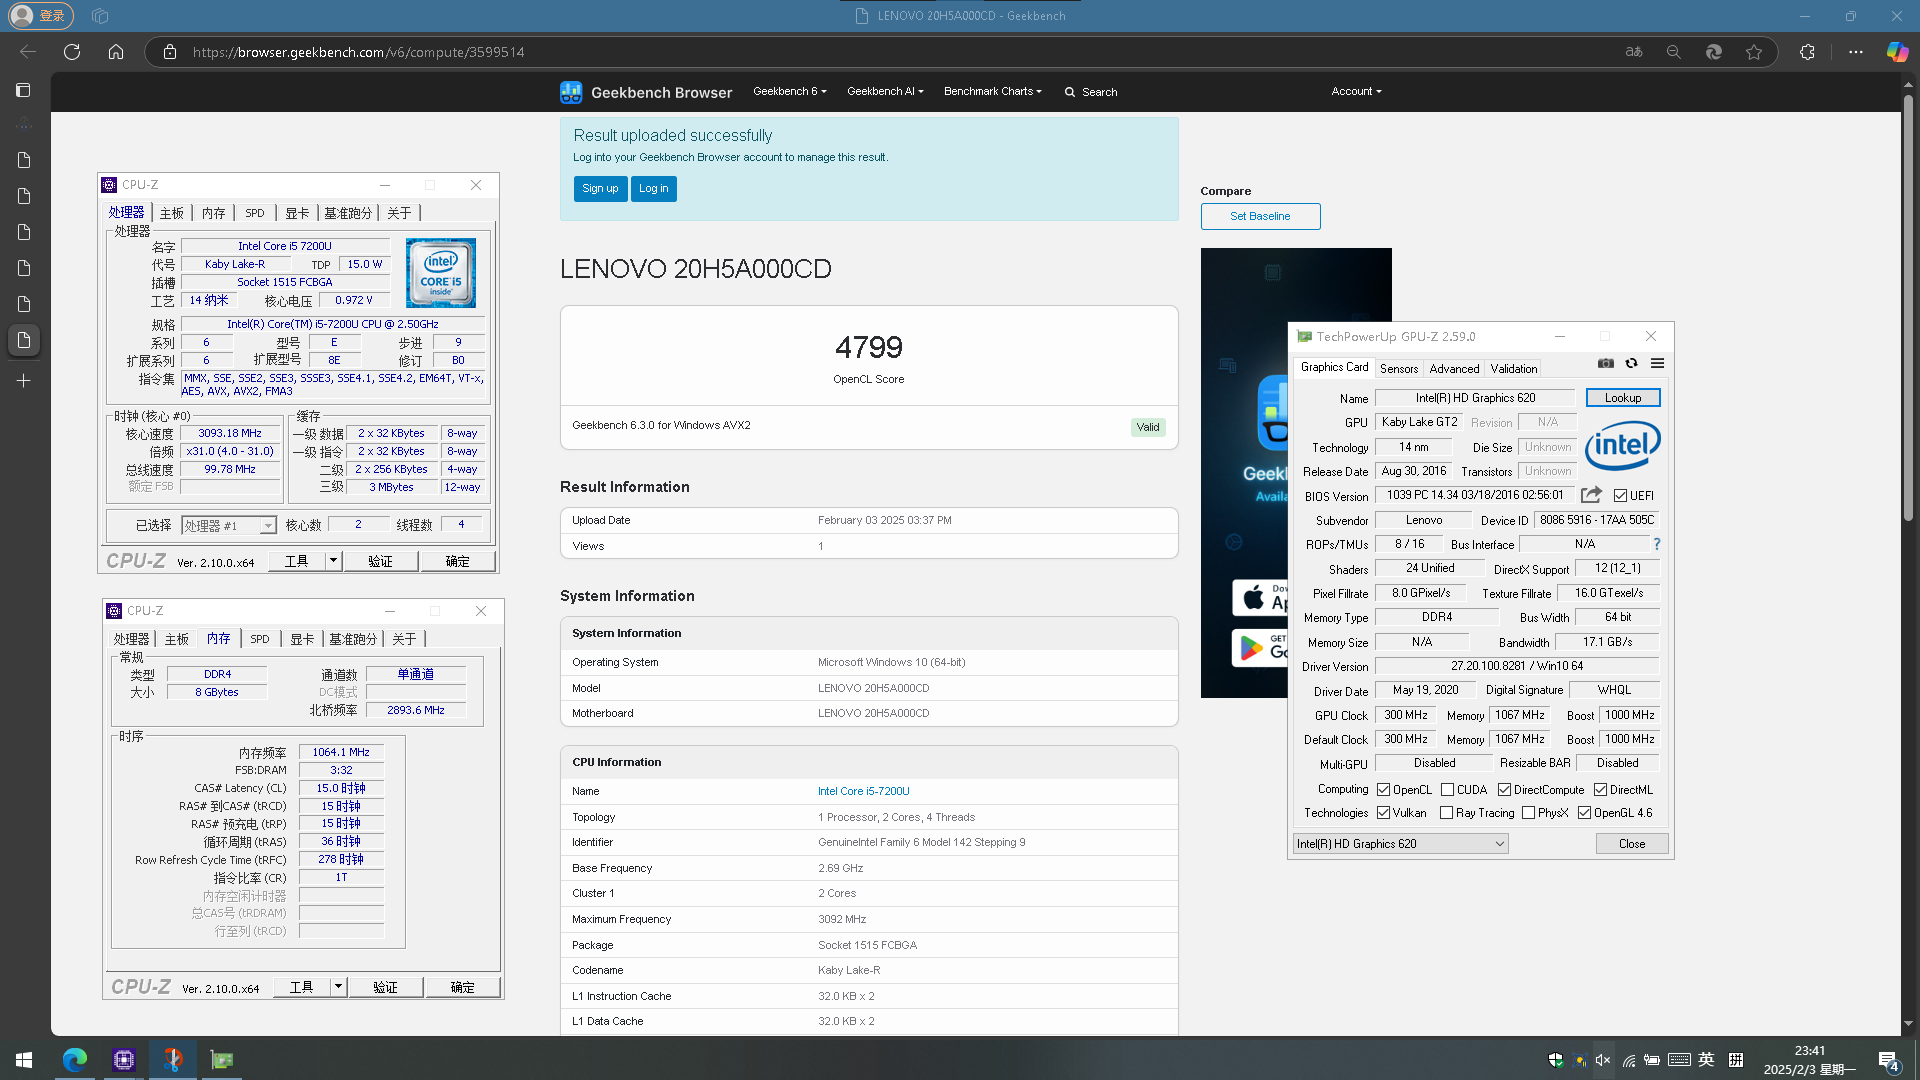Open the browser extensions puzzle icon
The height and width of the screenshot is (1080, 1920).
(1807, 52)
